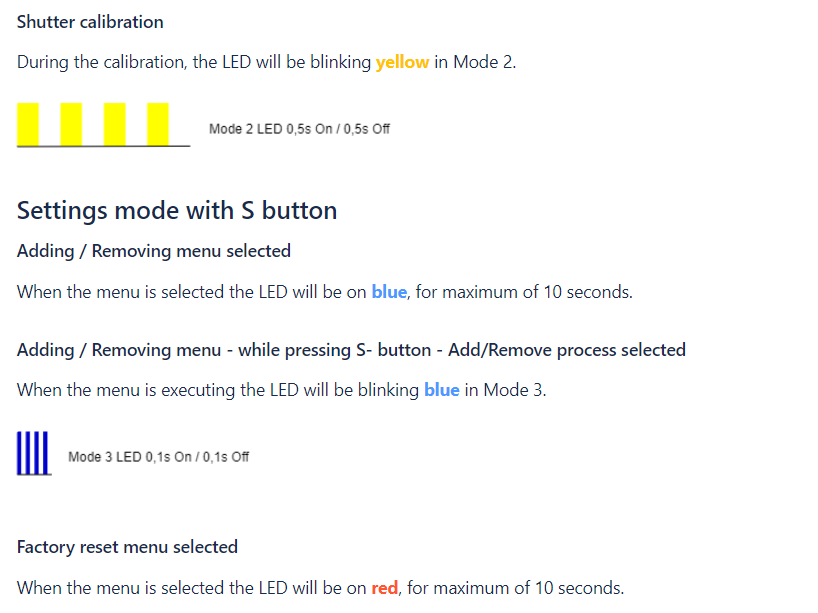Viewport: 818px width, 613px height.
Task: Click the "Factory reset menu selected" heading
Action: pos(127,547)
